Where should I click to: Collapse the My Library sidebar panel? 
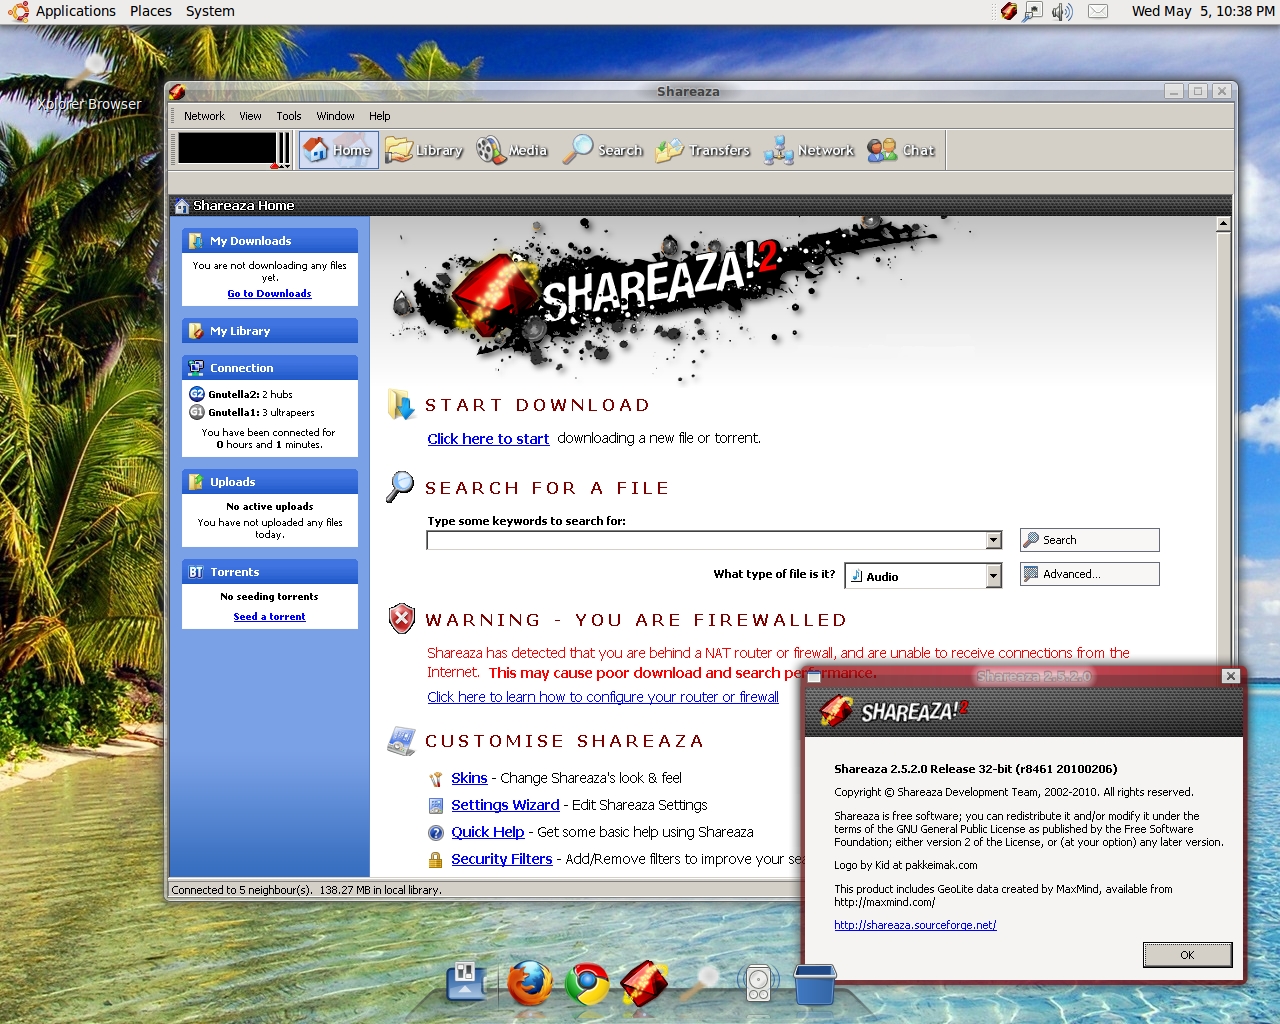[x=269, y=331]
